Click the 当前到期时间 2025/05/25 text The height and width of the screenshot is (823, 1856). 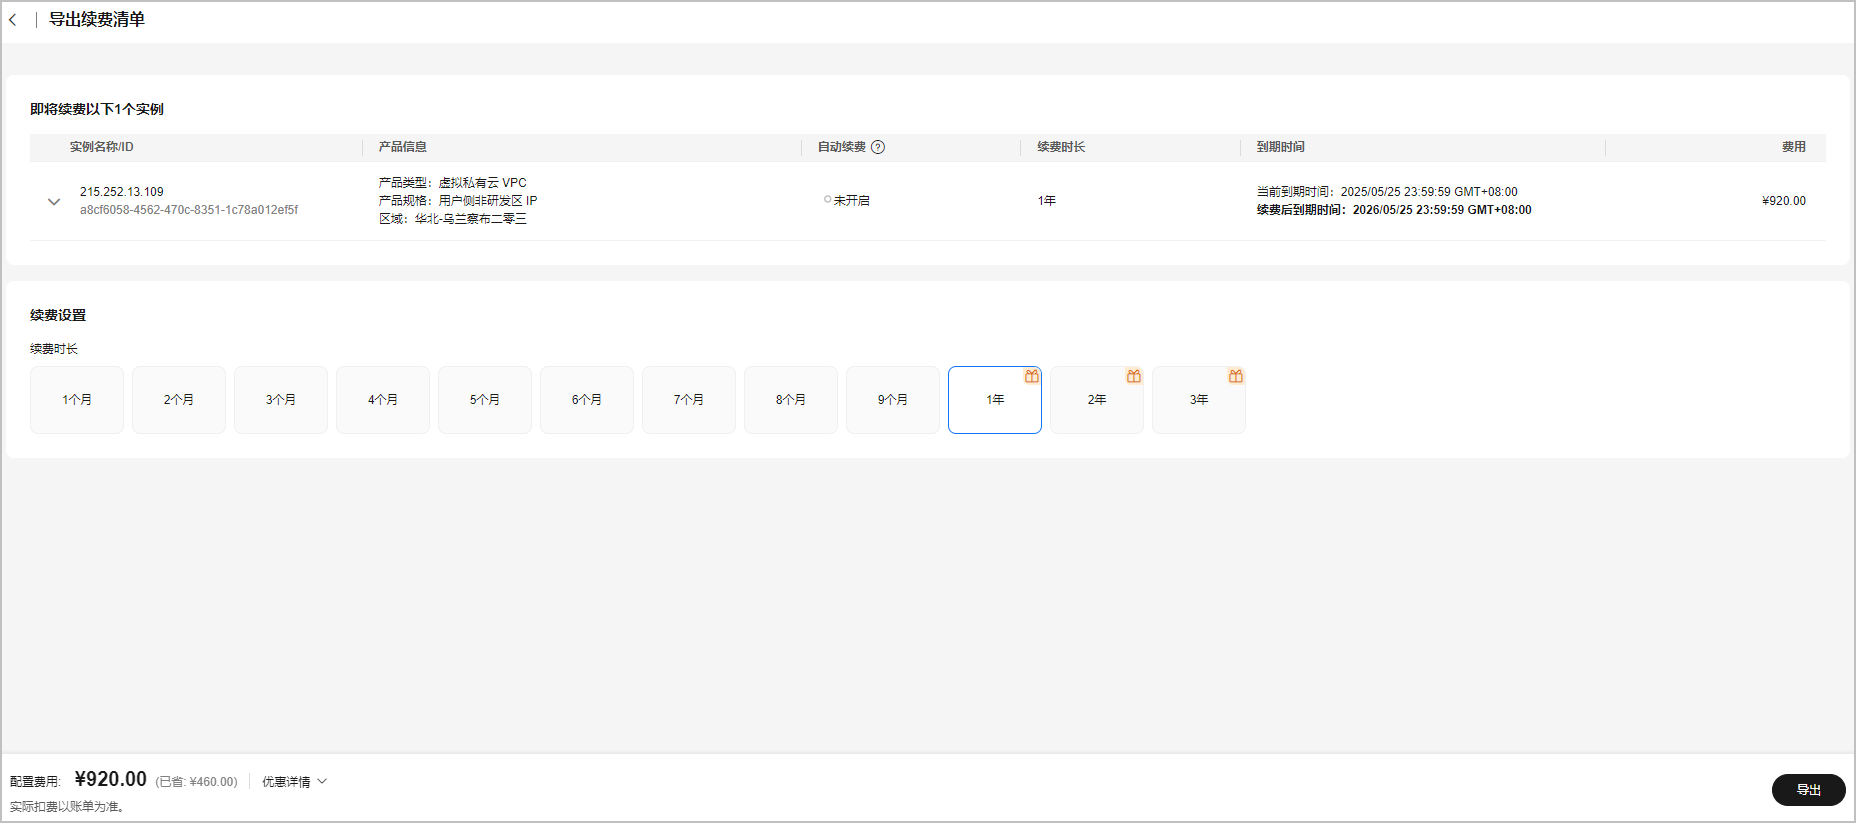[1387, 192]
